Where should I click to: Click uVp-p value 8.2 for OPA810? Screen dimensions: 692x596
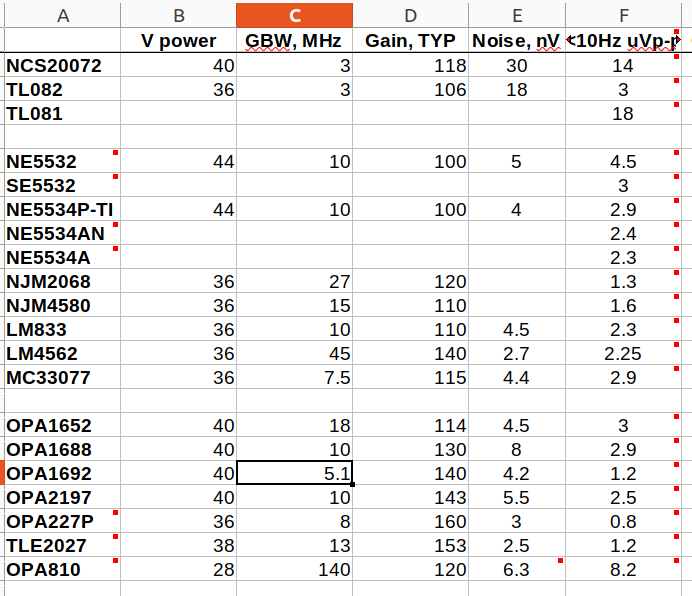tap(623, 569)
